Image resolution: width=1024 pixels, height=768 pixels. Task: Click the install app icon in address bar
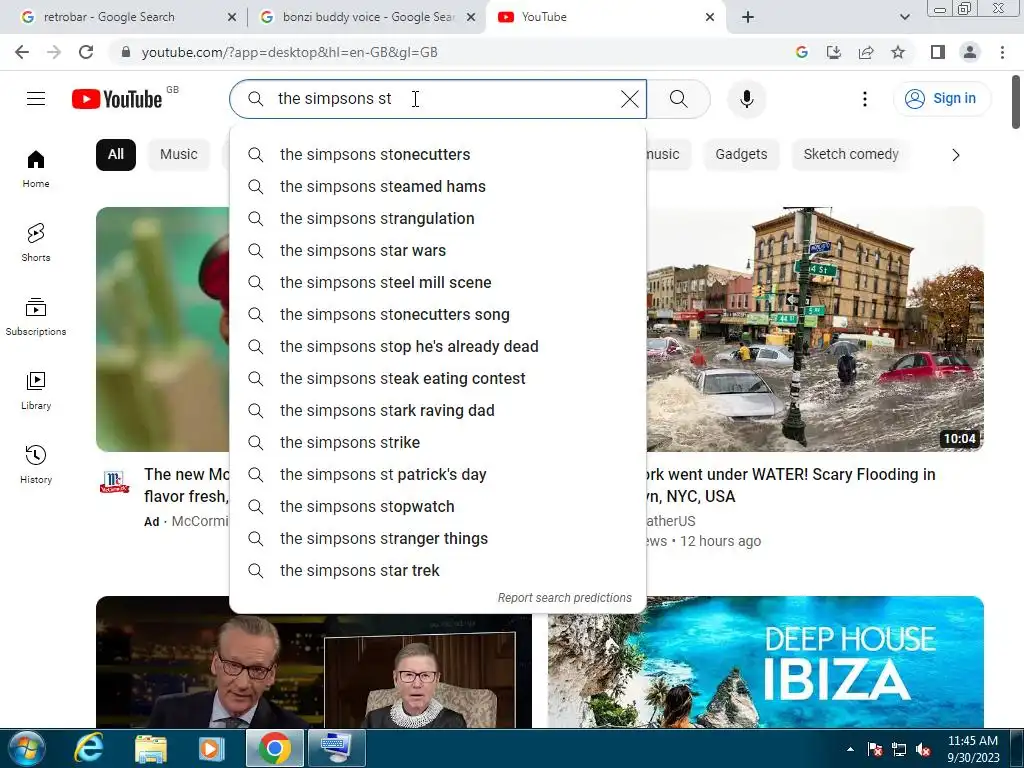(834, 52)
